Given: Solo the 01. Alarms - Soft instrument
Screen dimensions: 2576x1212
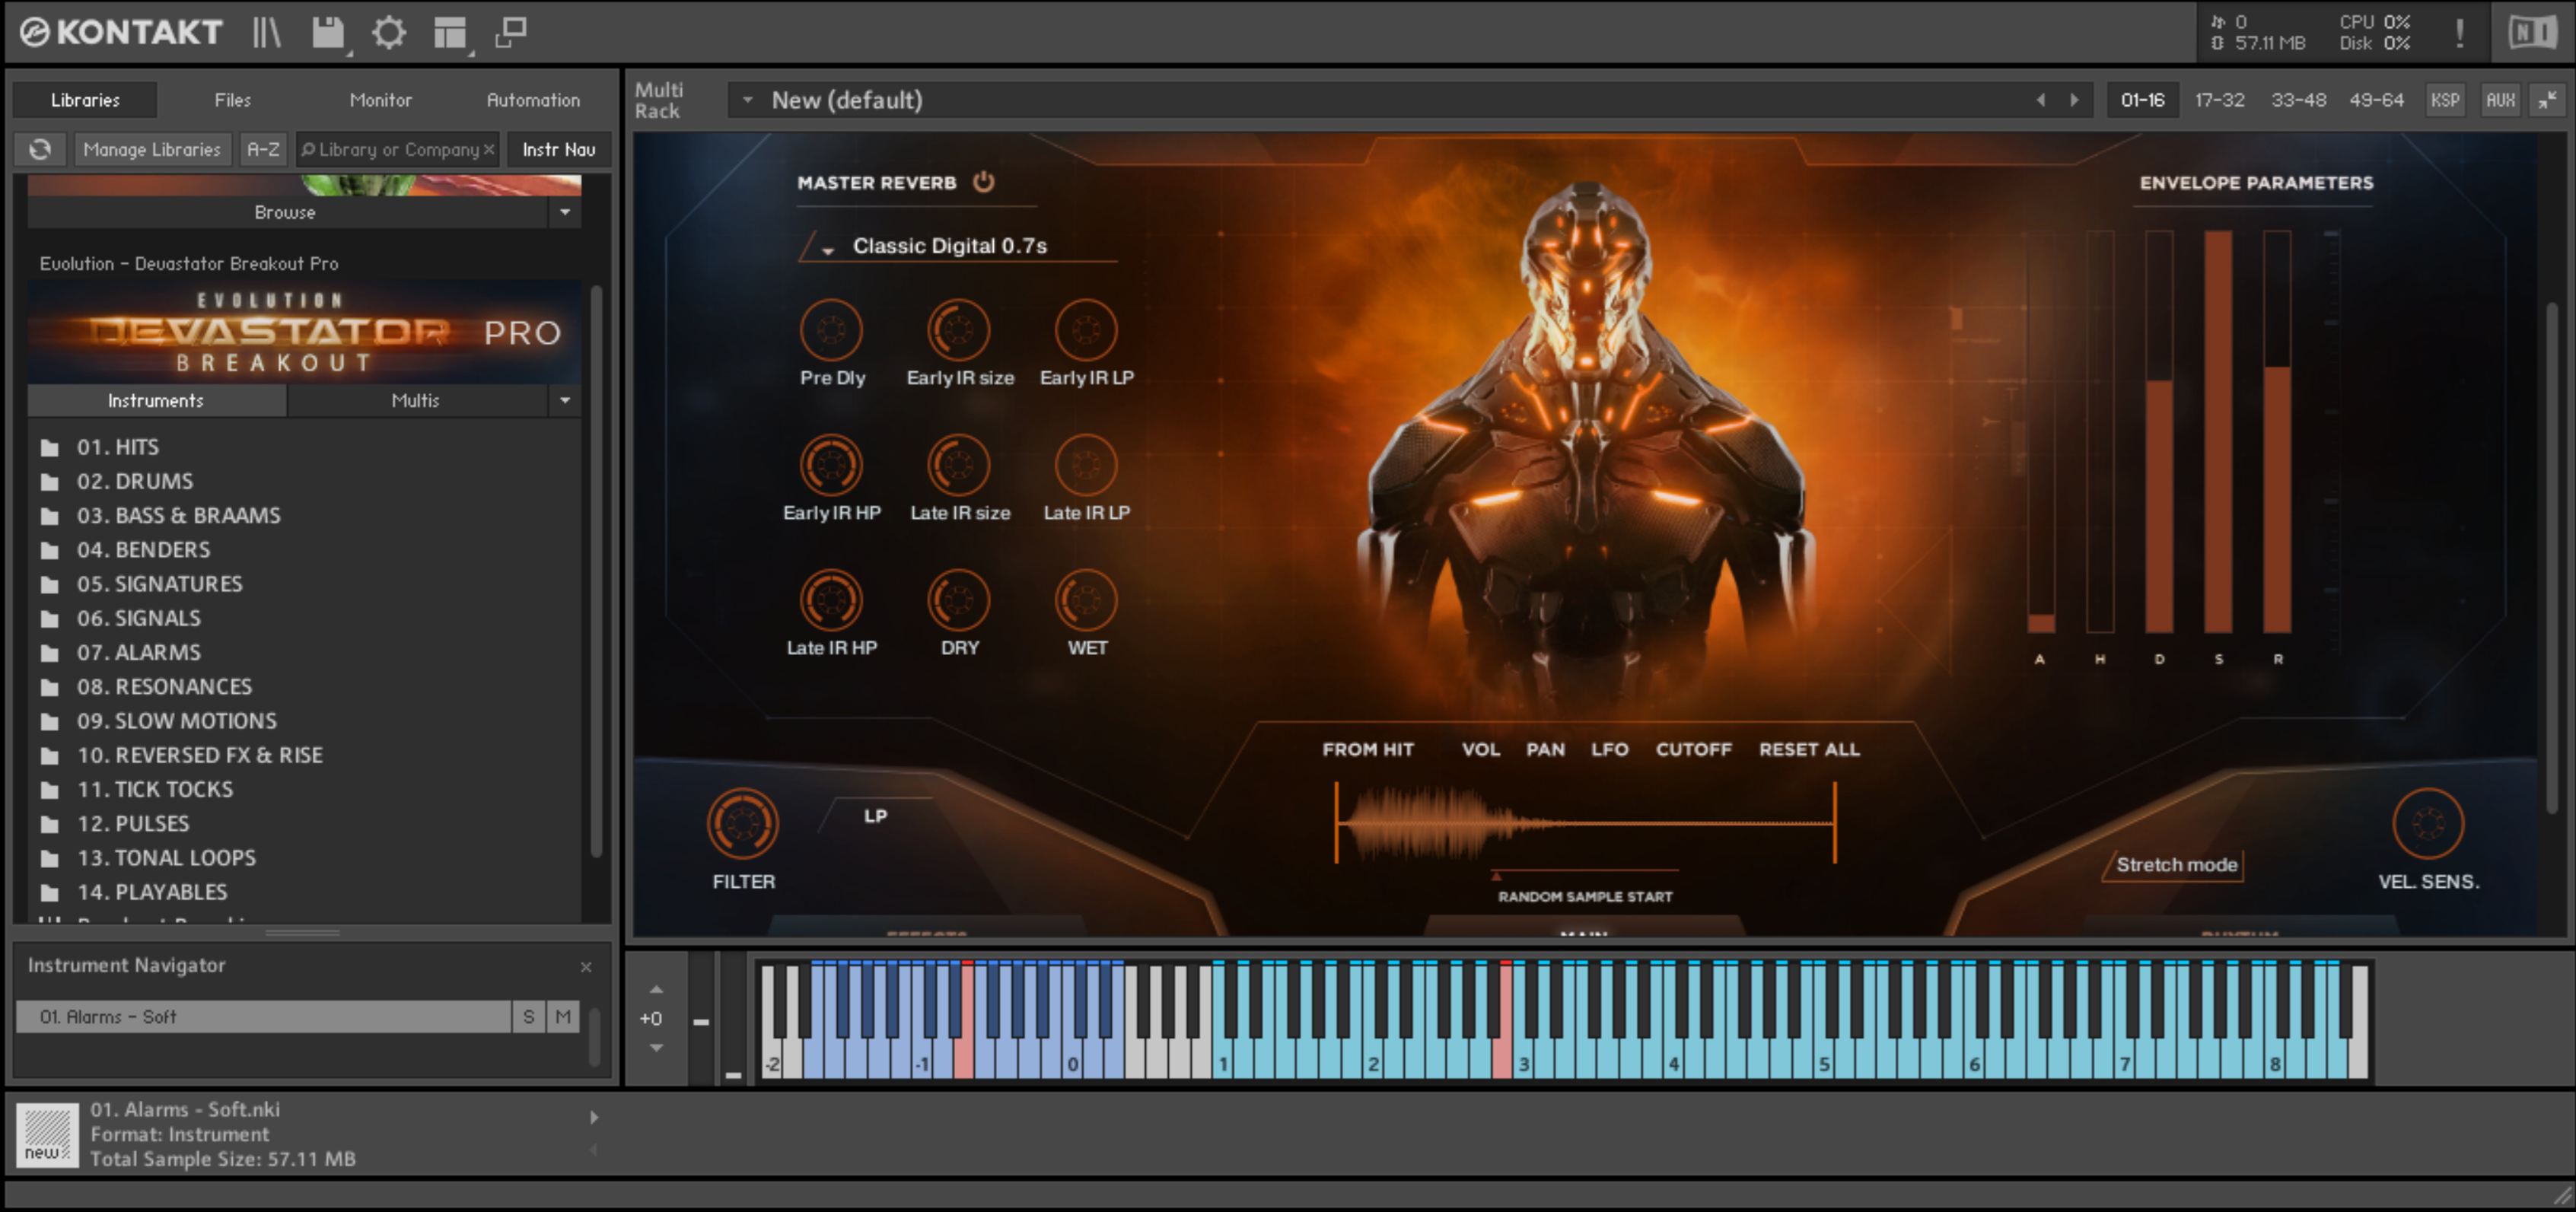Looking at the screenshot, I should tap(528, 1016).
